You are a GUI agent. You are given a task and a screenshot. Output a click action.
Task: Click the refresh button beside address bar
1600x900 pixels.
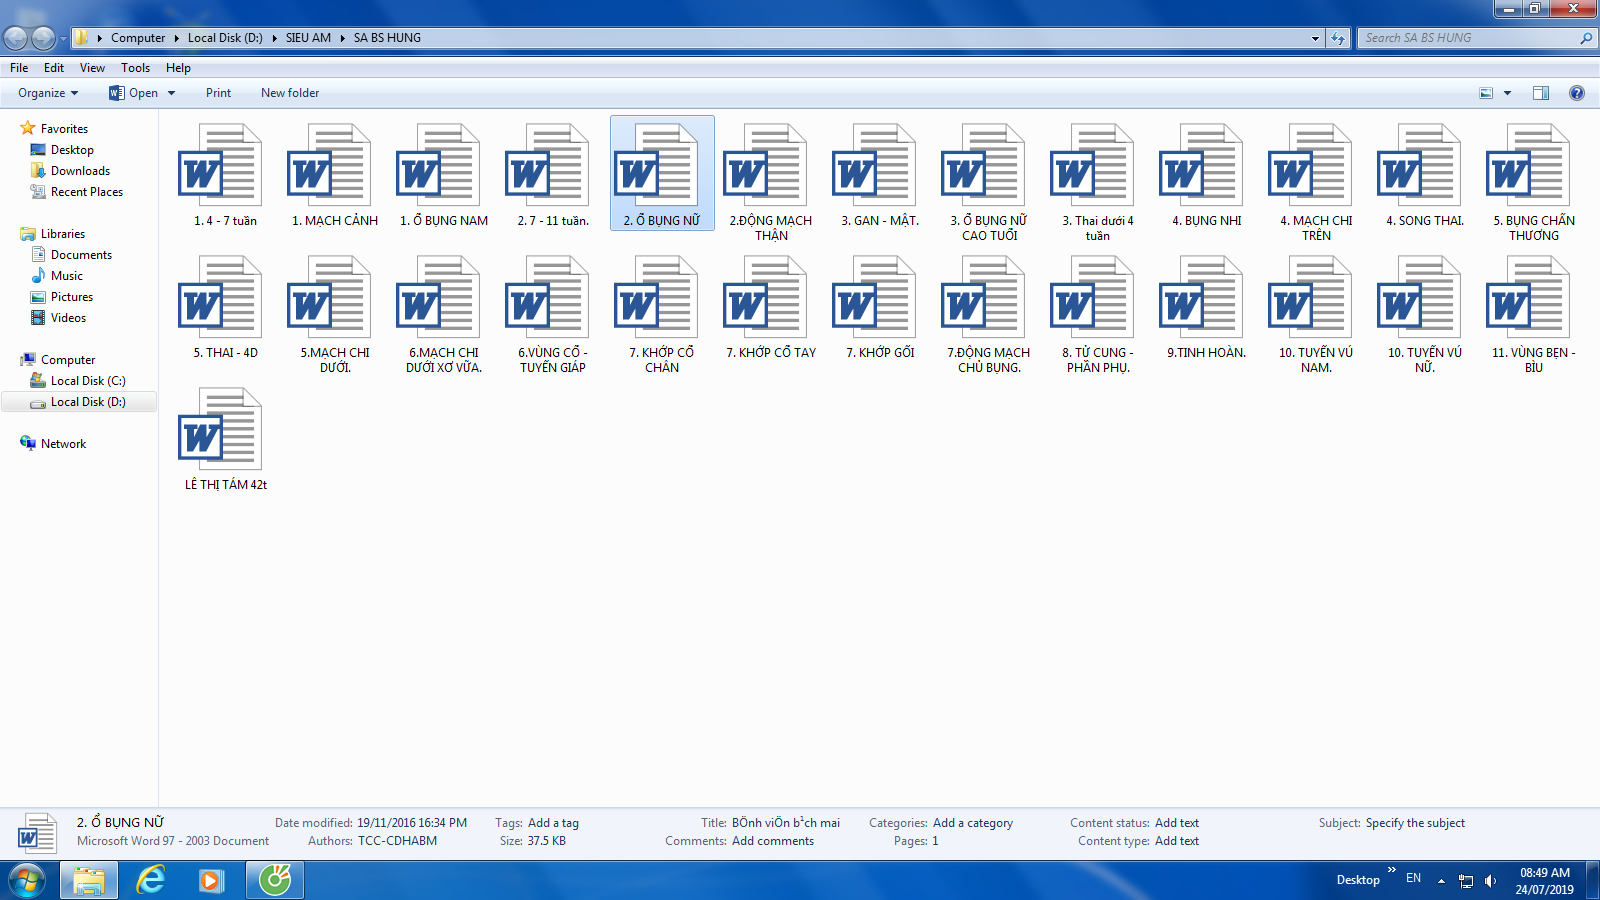pyautogui.click(x=1338, y=38)
